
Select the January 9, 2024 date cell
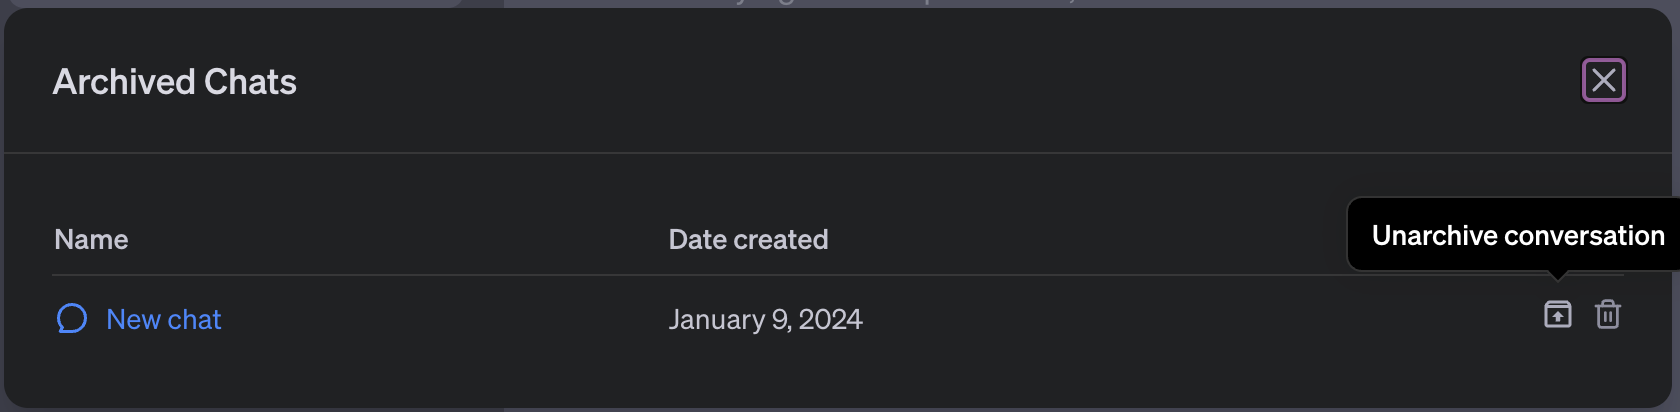tap(765, 319)
